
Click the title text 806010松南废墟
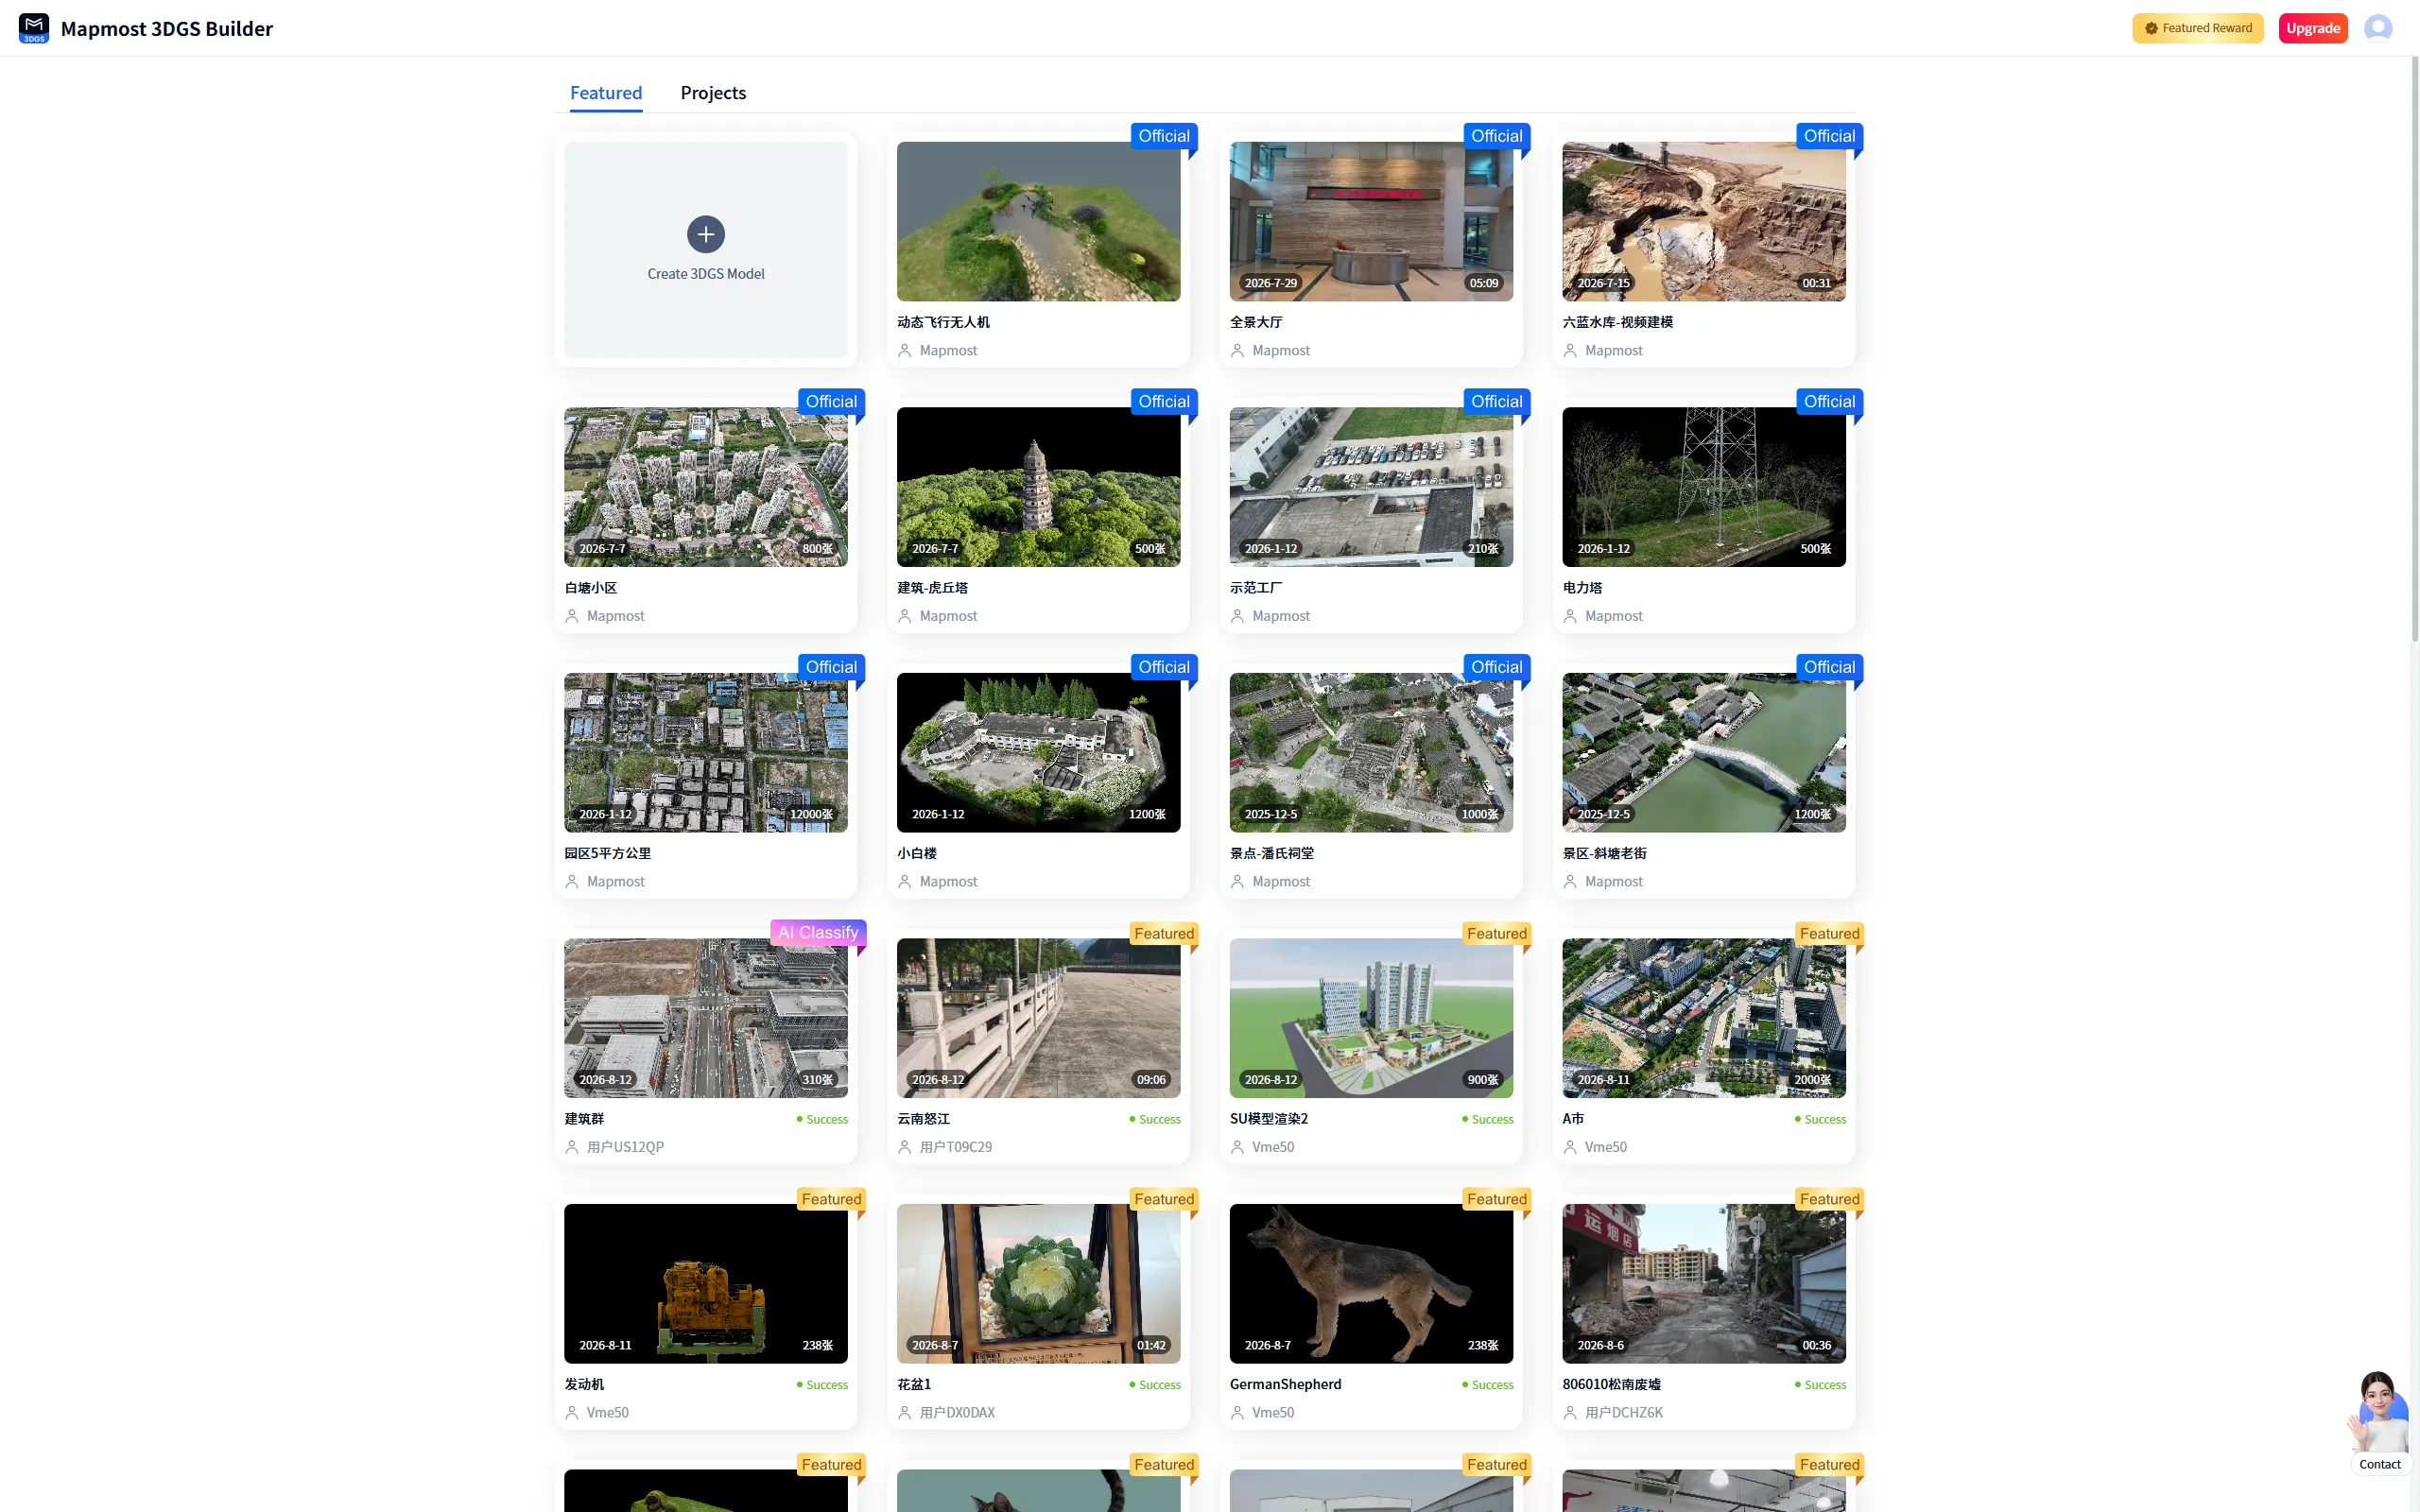(x=1611, y=1384)
